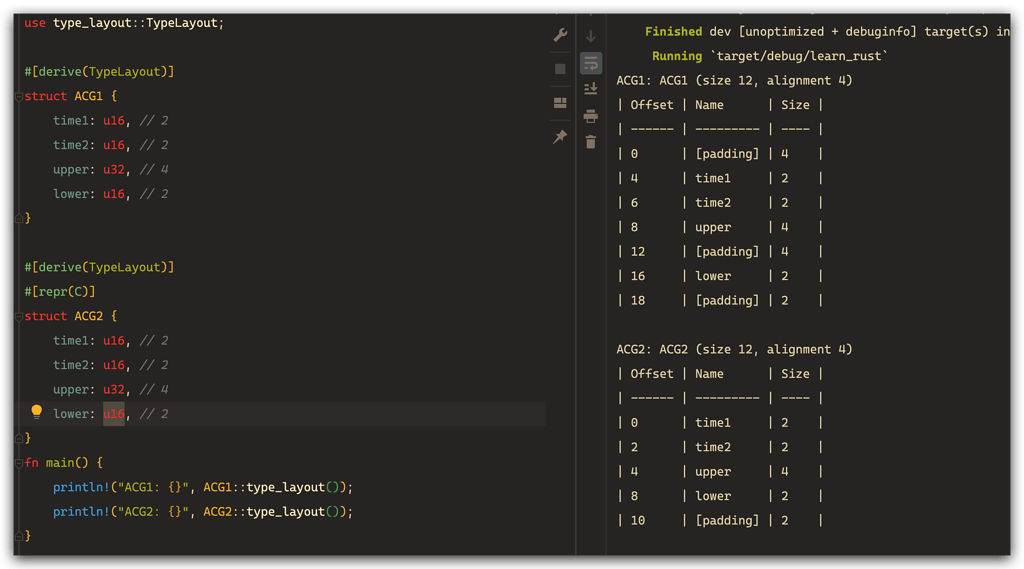Click the scroll to end icon

pyautogui.click(x=591, y=89)
